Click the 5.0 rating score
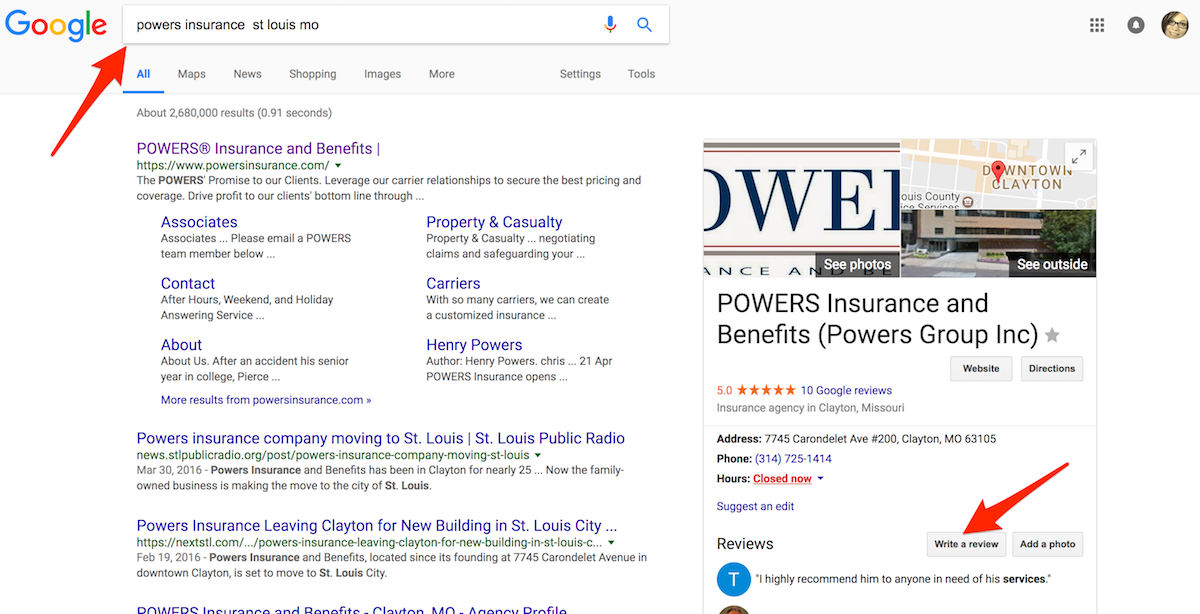 [725, 390]
